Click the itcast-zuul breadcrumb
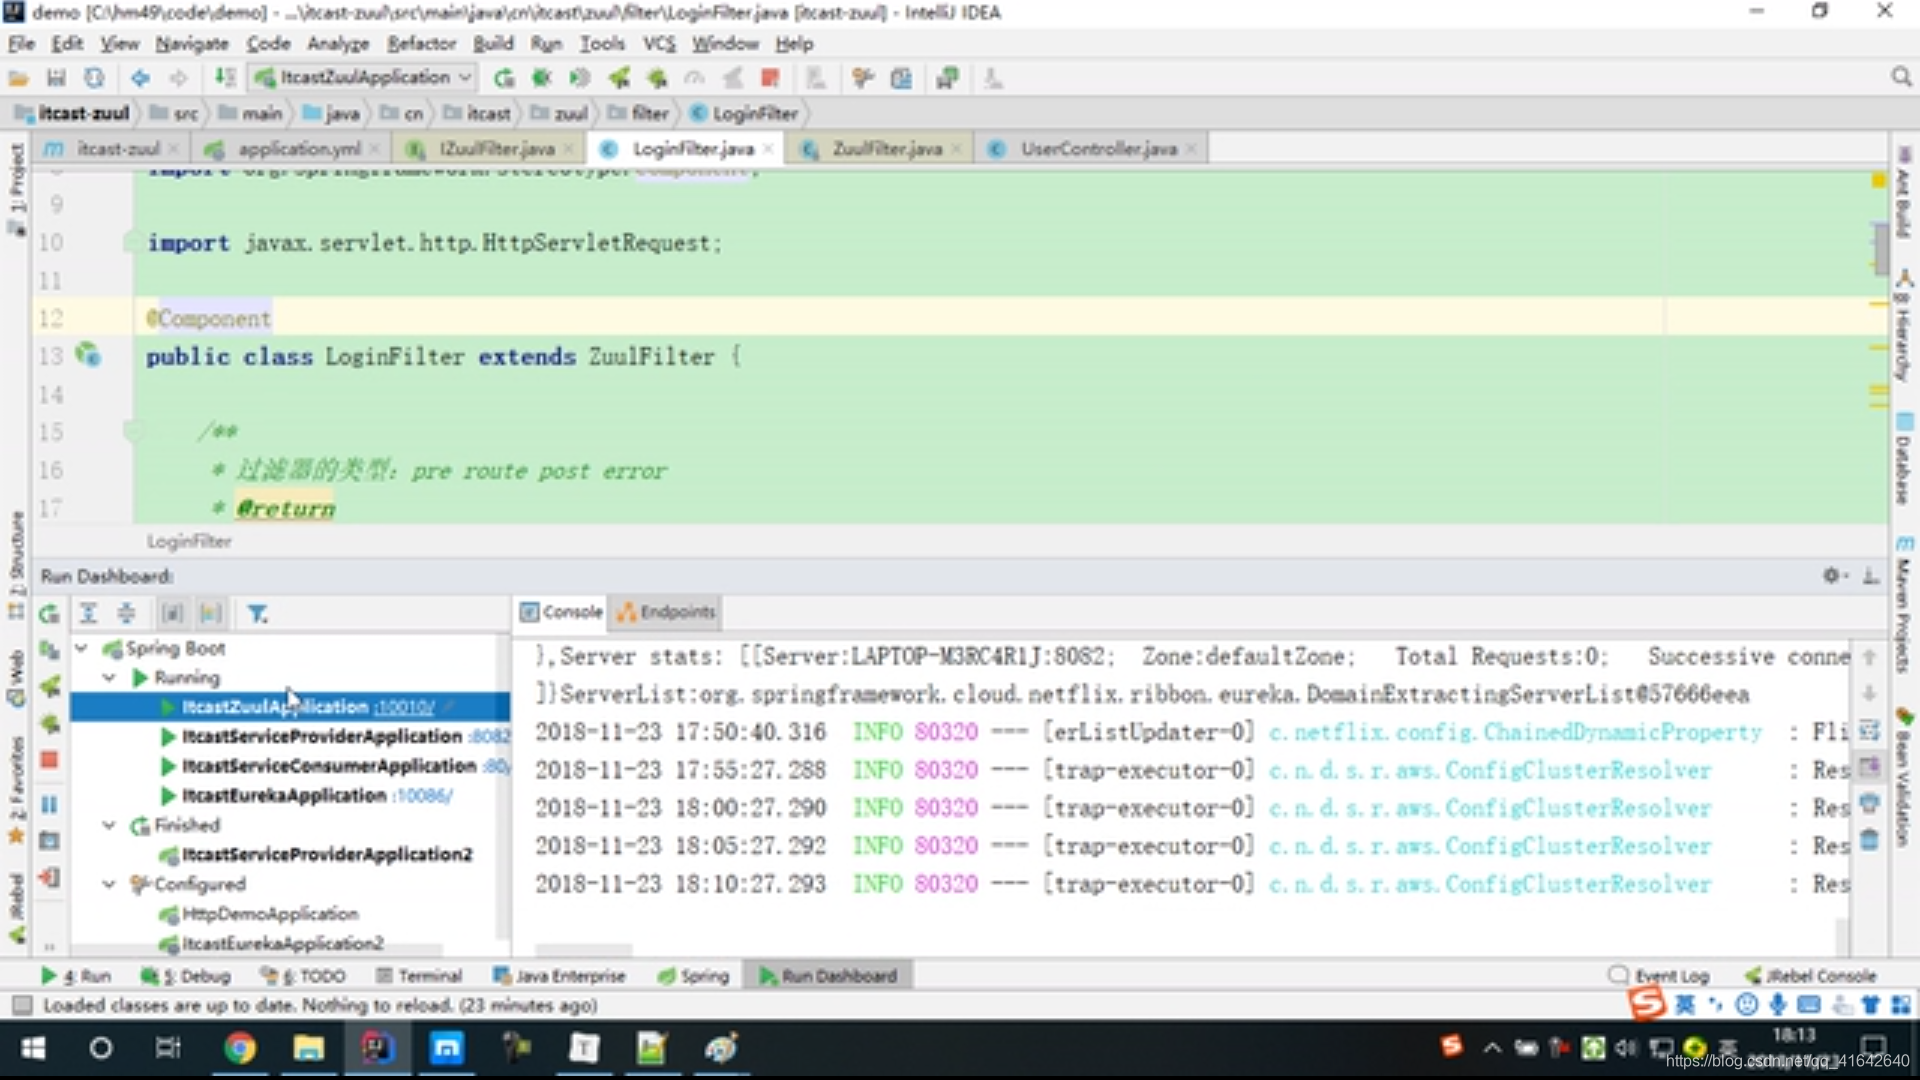The height and width of the screenshot is (1080, 1920). tap(75, 113)
